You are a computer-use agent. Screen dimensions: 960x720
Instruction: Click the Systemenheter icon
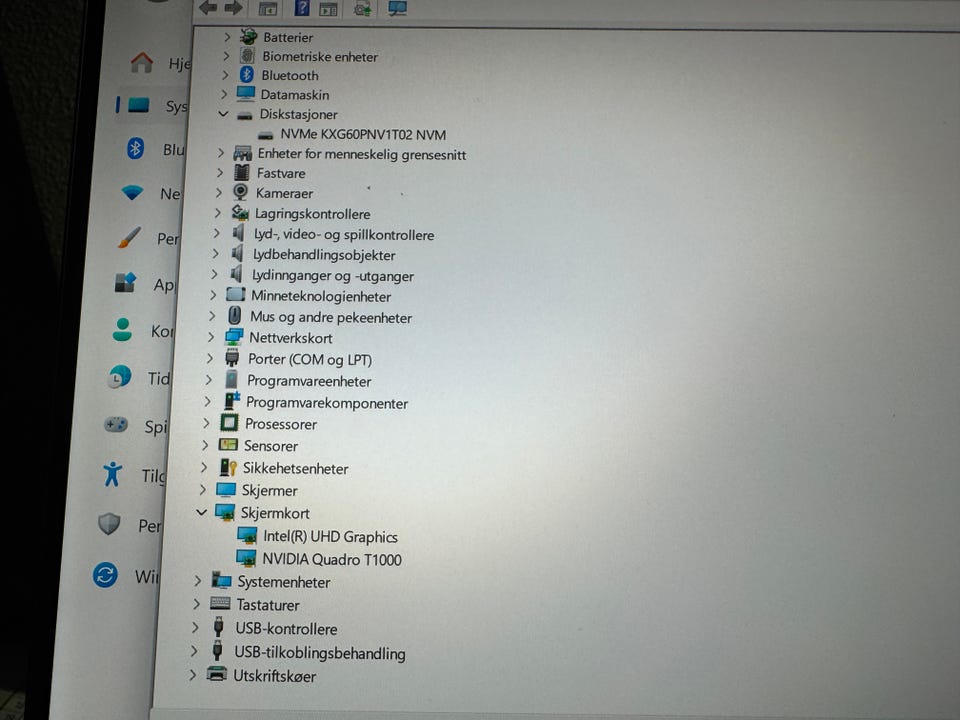tap(221, 580)
